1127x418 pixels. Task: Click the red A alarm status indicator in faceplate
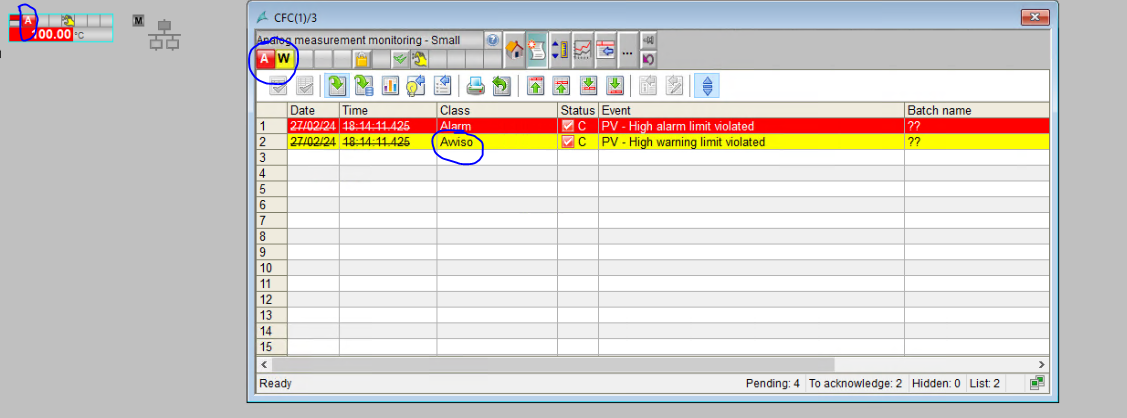click(x=264, y=59)
